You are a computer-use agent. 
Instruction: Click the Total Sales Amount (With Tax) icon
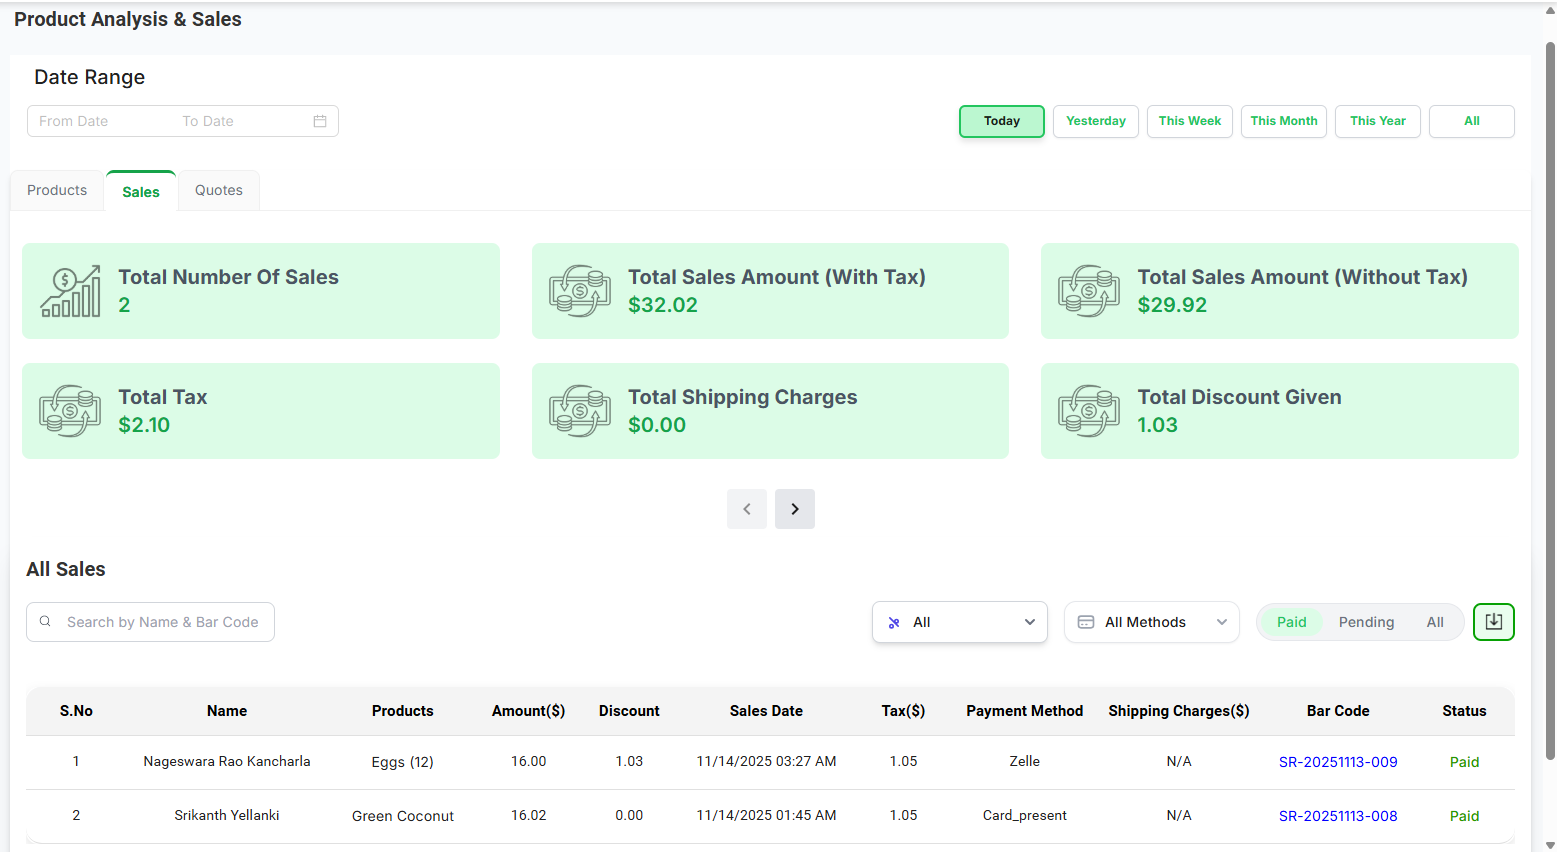tap(580, 291)
